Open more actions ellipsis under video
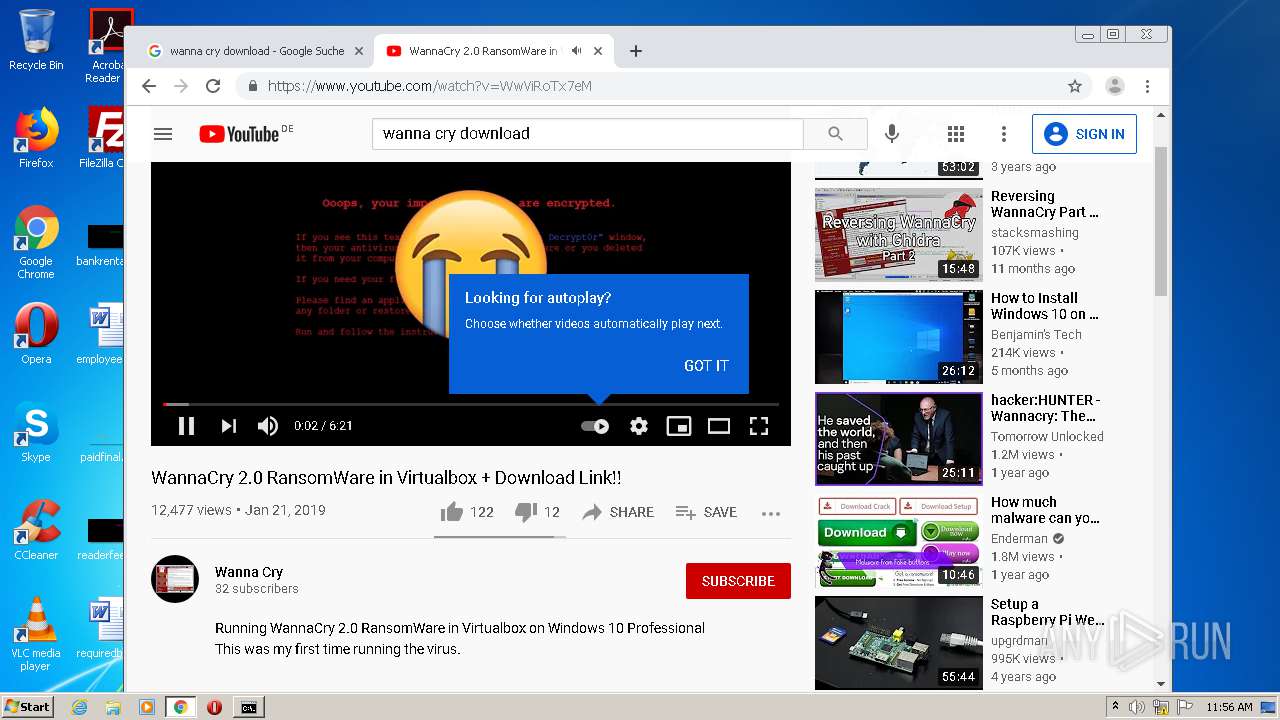Screen dimensions: 1280x720 pos(770,513)
